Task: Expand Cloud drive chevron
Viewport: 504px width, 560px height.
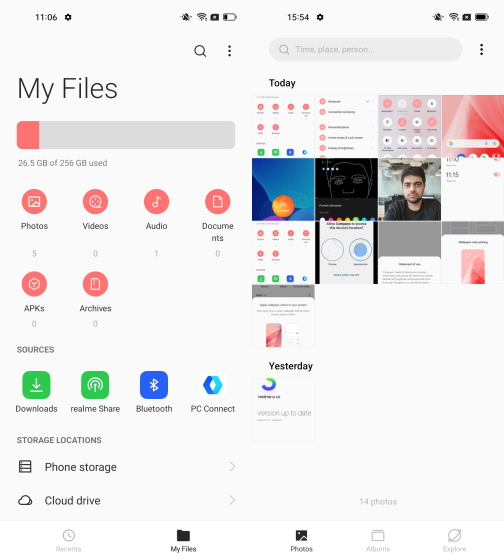Action: [232, 500]
